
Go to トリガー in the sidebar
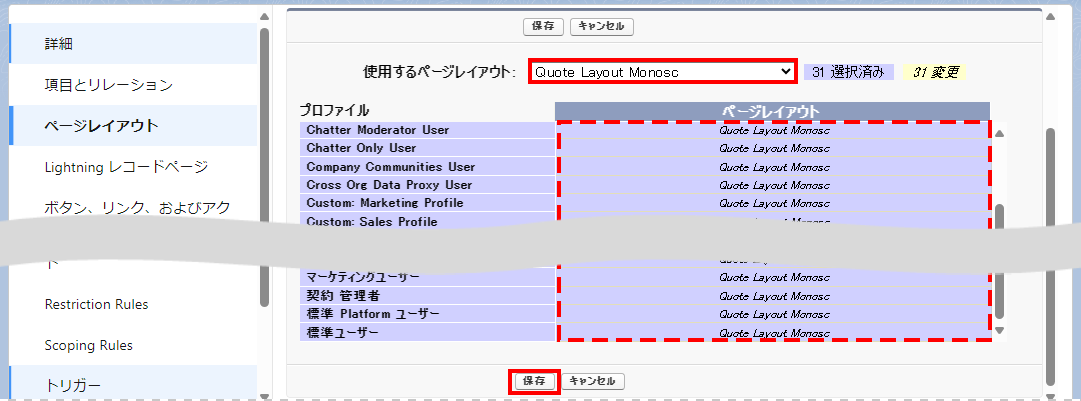pos(73,385)
